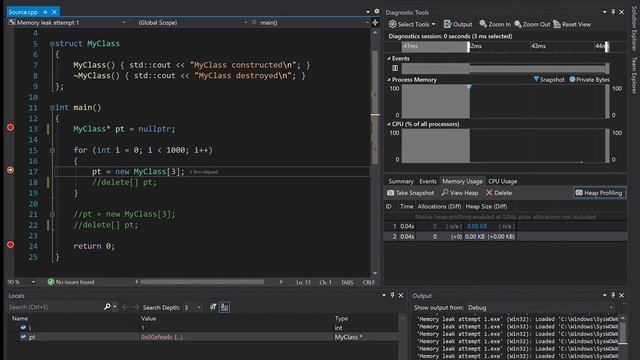Pin the Output panel
Image resolution: width=640 pixels, height=360 pixels.
(613, 295)
